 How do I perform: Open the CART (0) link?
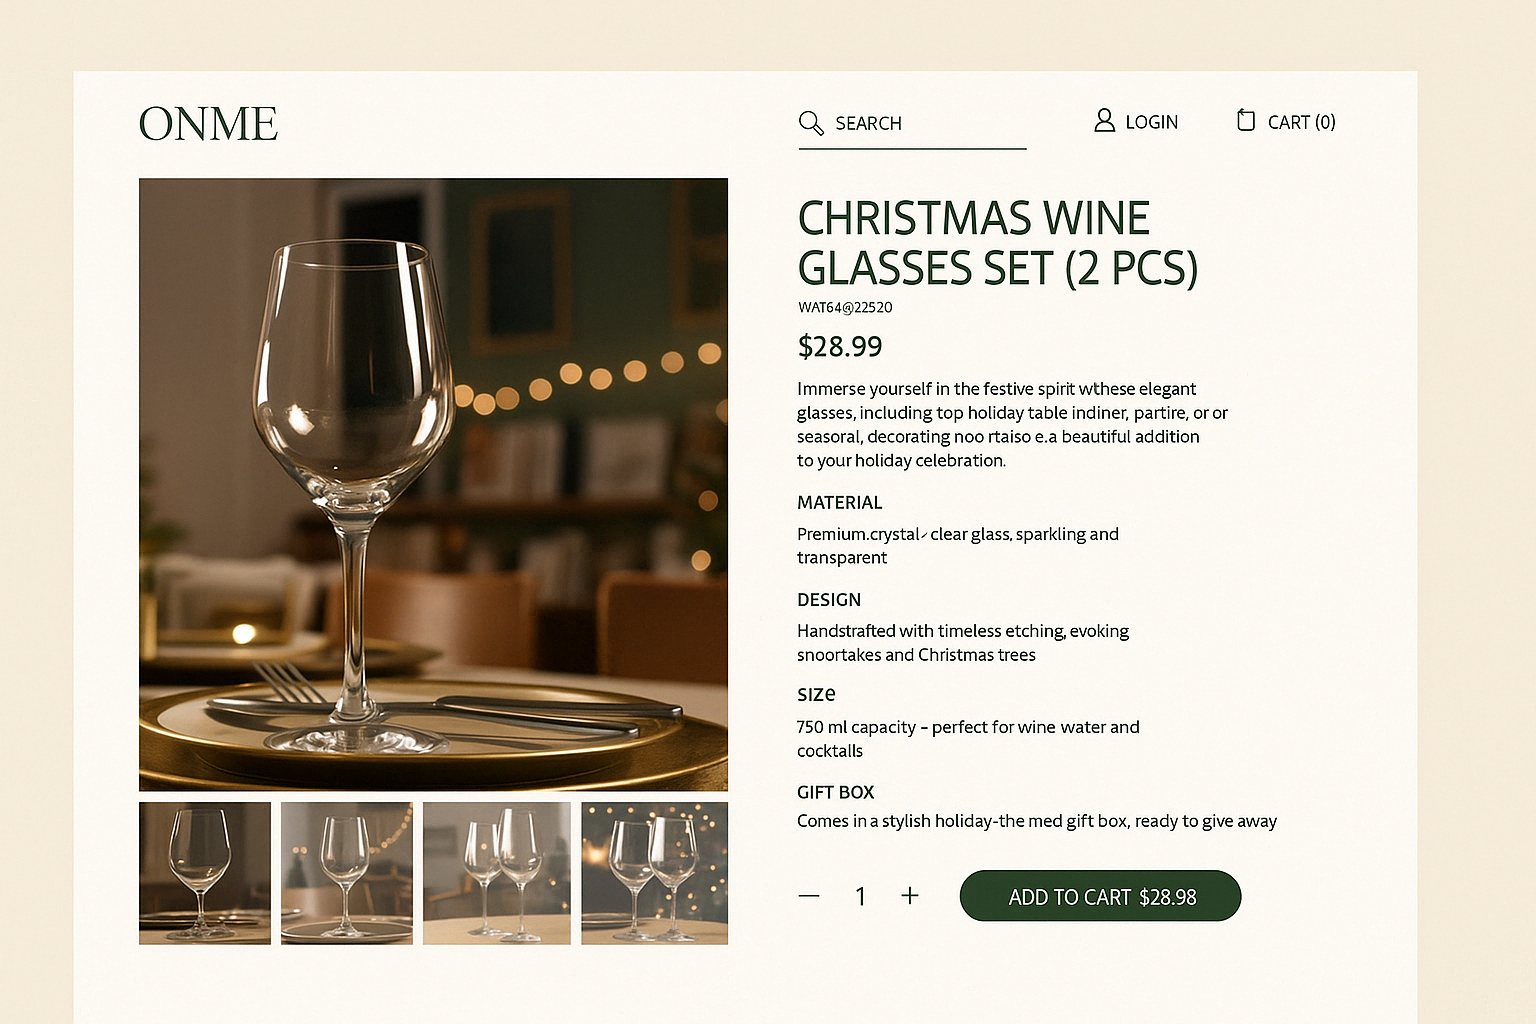pyautogui.click(x=1301, y=121)
